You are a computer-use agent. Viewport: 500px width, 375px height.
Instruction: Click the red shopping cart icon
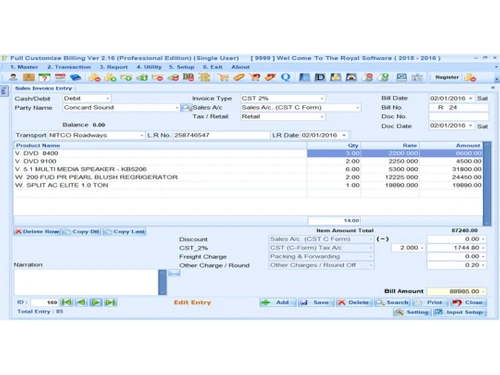pos(255,77)
